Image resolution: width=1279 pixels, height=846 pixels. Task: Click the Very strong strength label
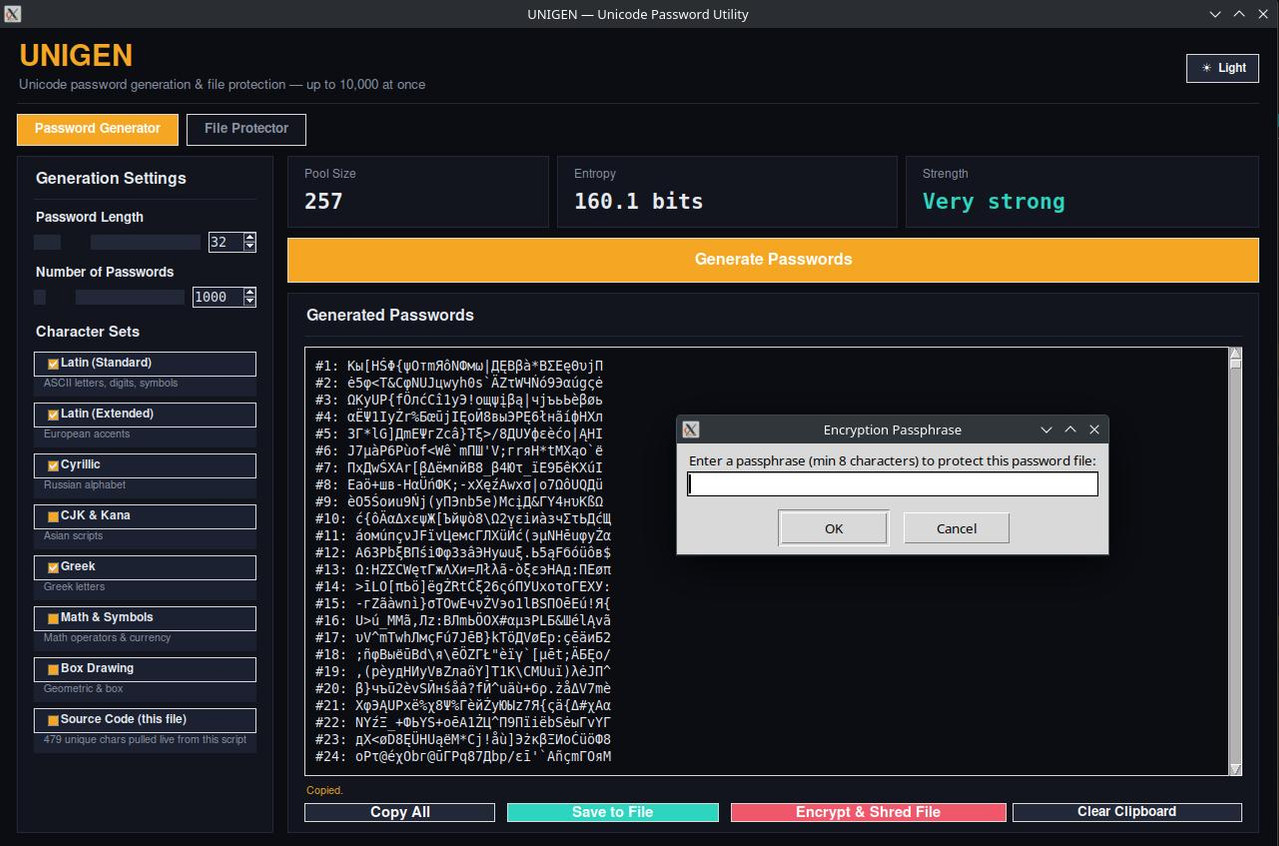[994, 201]
